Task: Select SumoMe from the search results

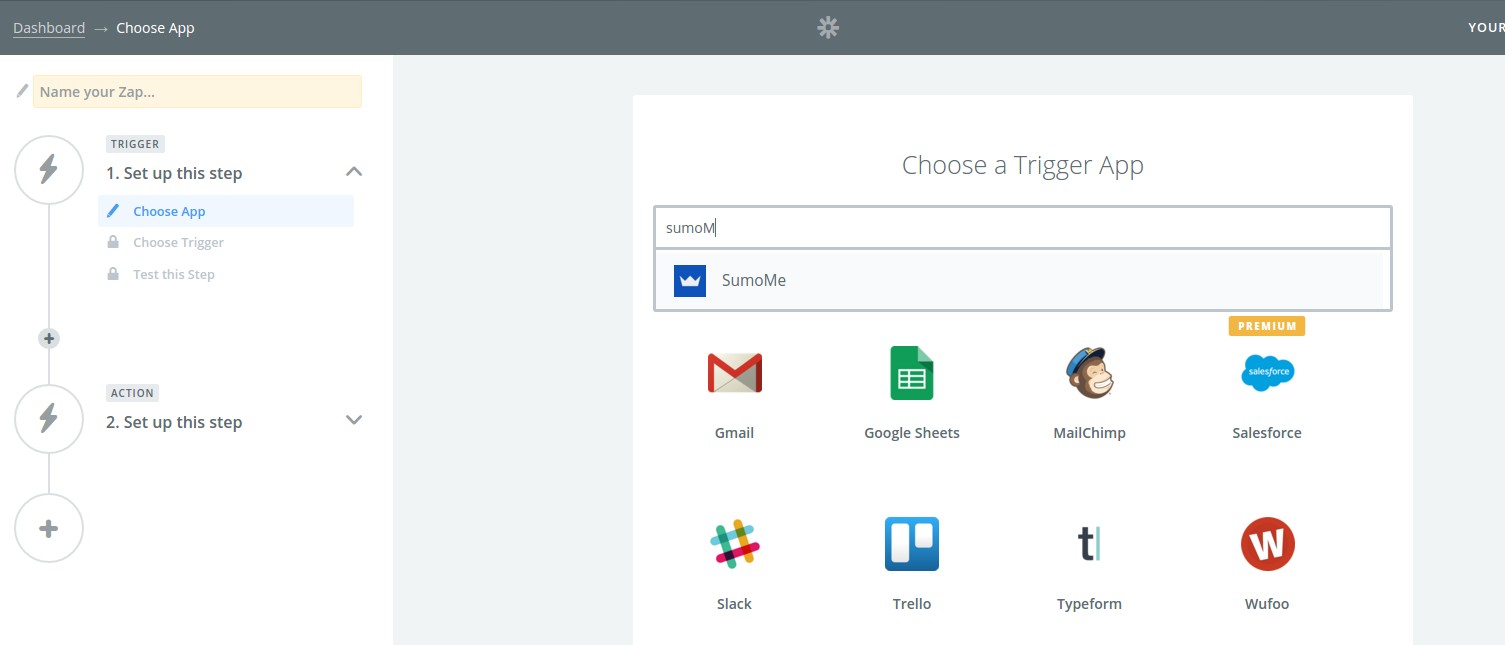Action: coord(1022,281)
